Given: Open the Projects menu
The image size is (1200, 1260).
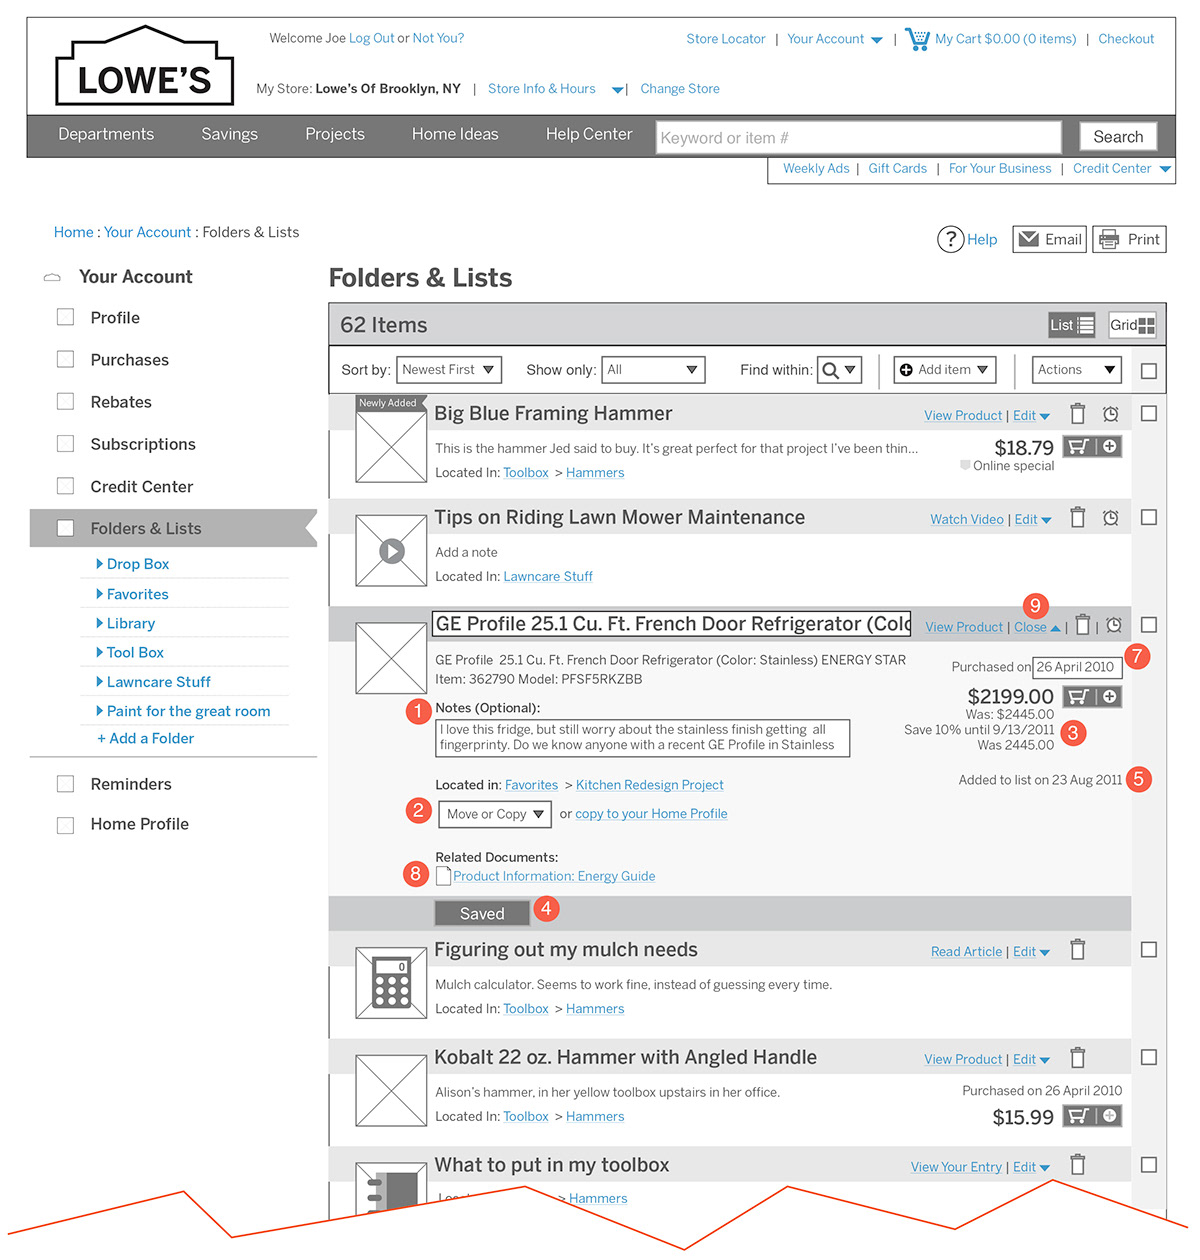Looking at the screenshot, I should 335,134.
